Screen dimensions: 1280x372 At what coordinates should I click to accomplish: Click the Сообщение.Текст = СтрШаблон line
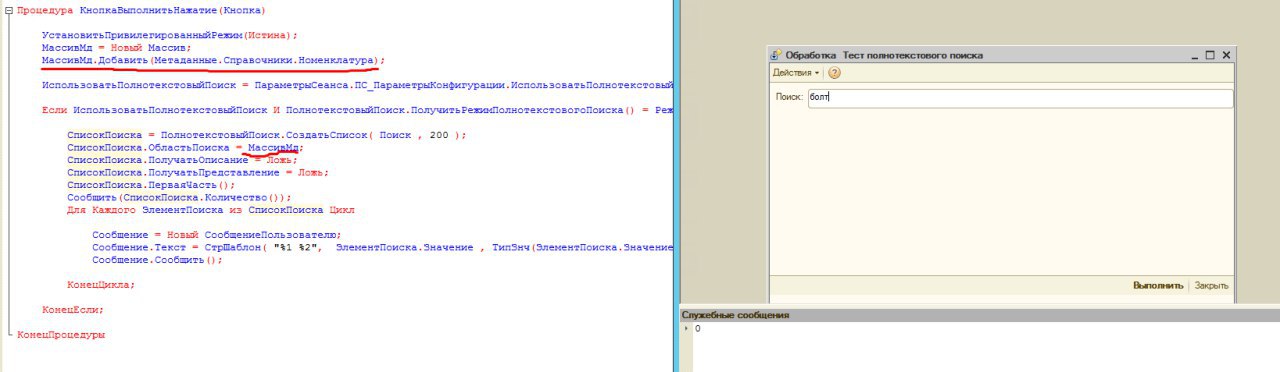click(383, 247)
